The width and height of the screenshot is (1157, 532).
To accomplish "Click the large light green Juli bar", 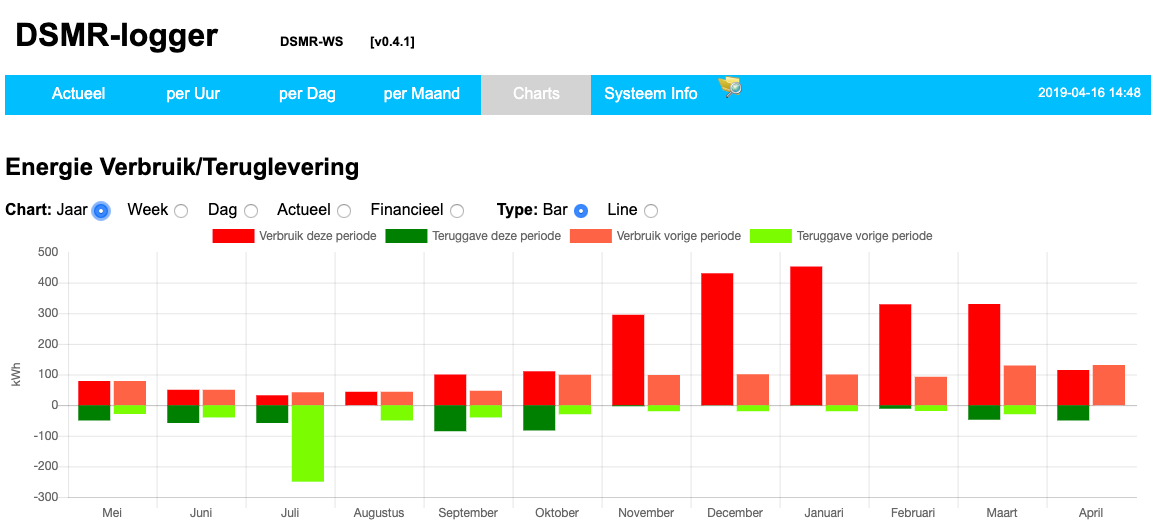I will (x=308, y=443).
